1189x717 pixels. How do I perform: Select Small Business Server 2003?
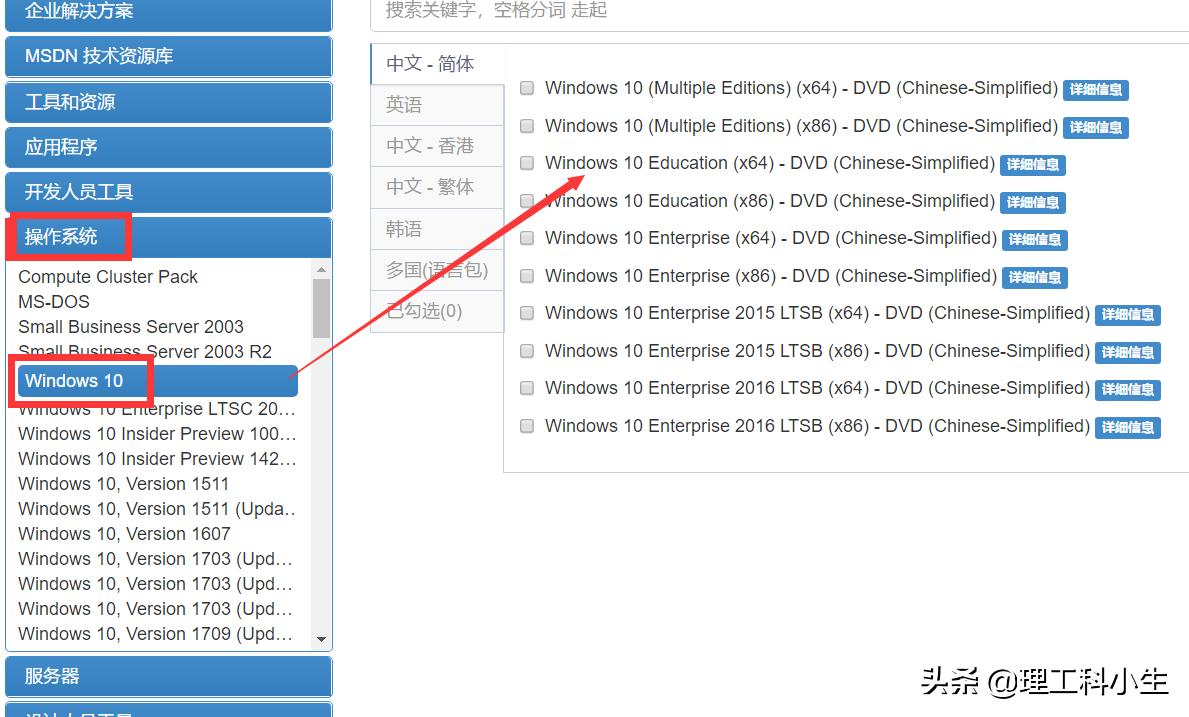131,327
